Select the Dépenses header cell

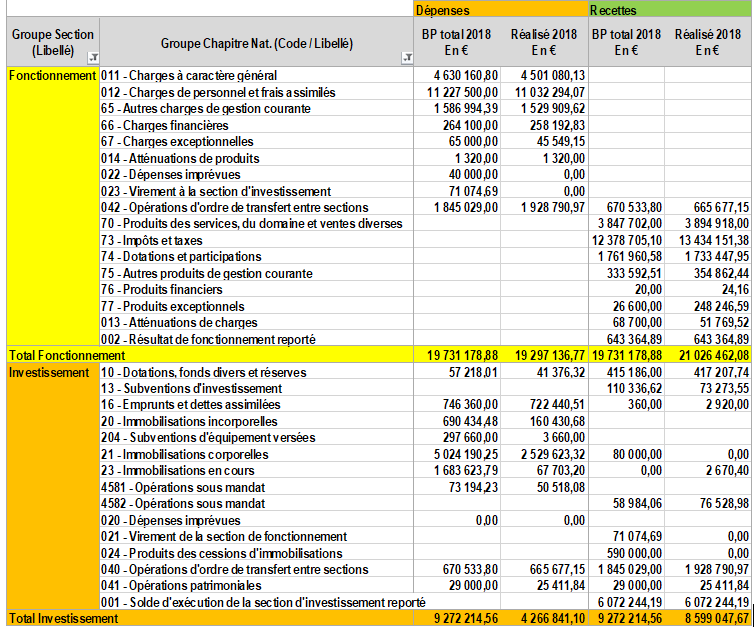click(x=501, y=10)
